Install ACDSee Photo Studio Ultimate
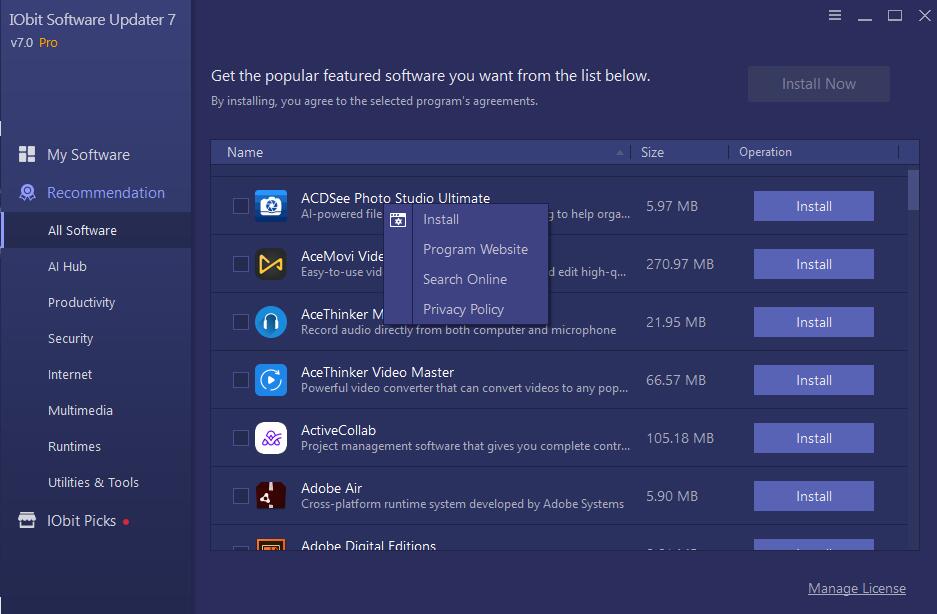Viewport: 937px width, 614px height. [x=813, y=206]
